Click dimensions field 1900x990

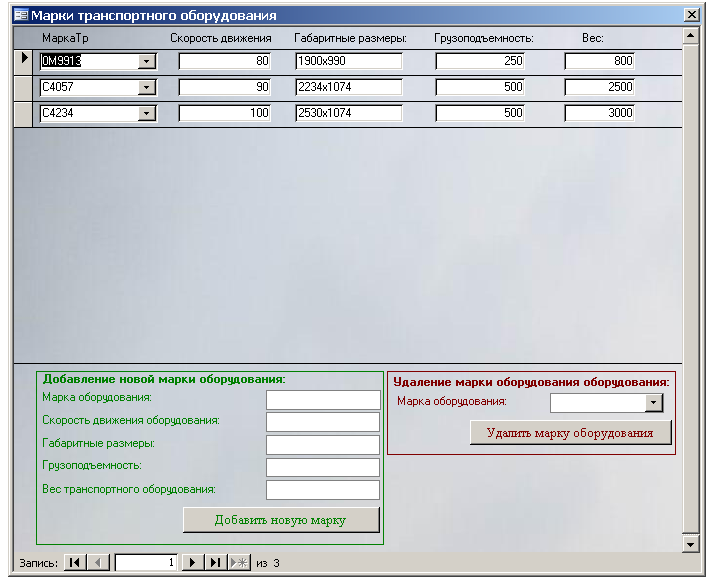(349, 61)
